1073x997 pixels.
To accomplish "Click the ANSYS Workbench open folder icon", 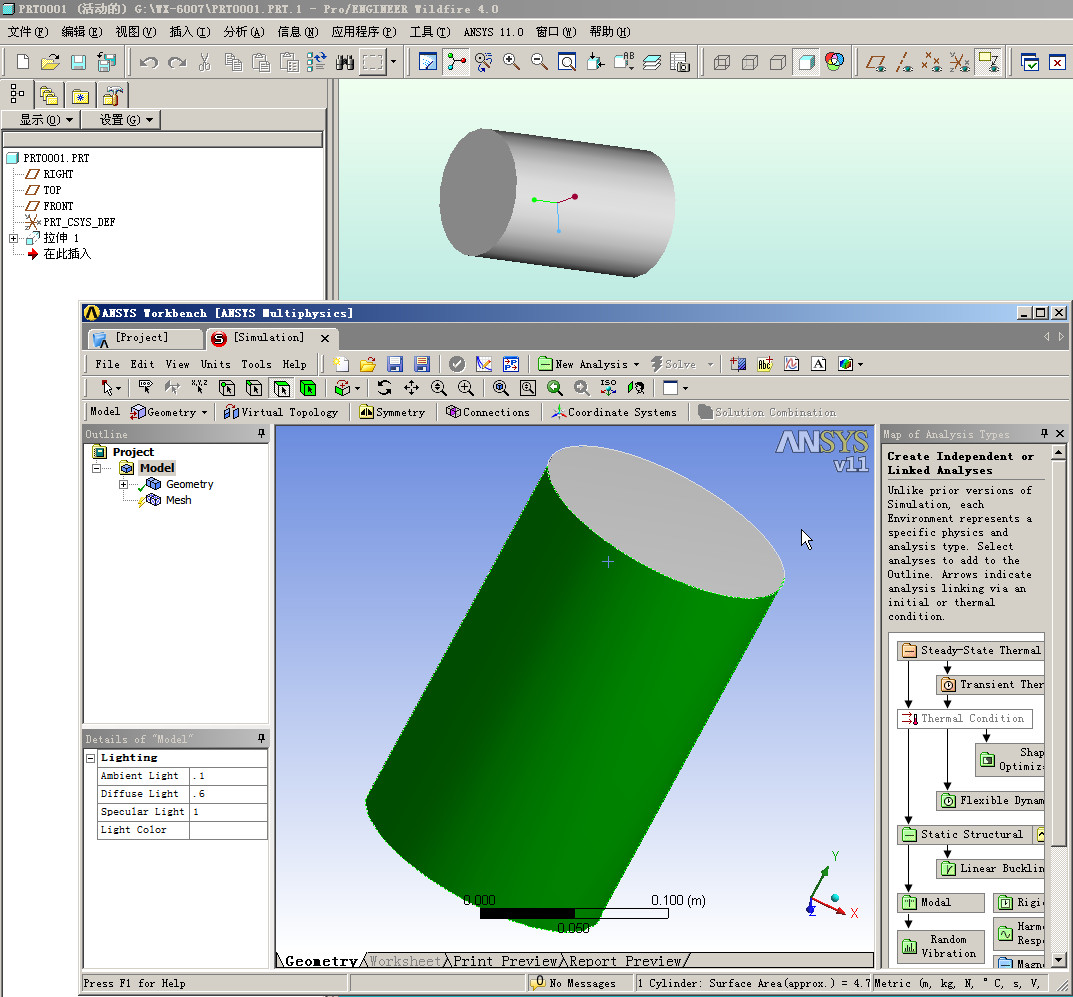I will (367, 364).
